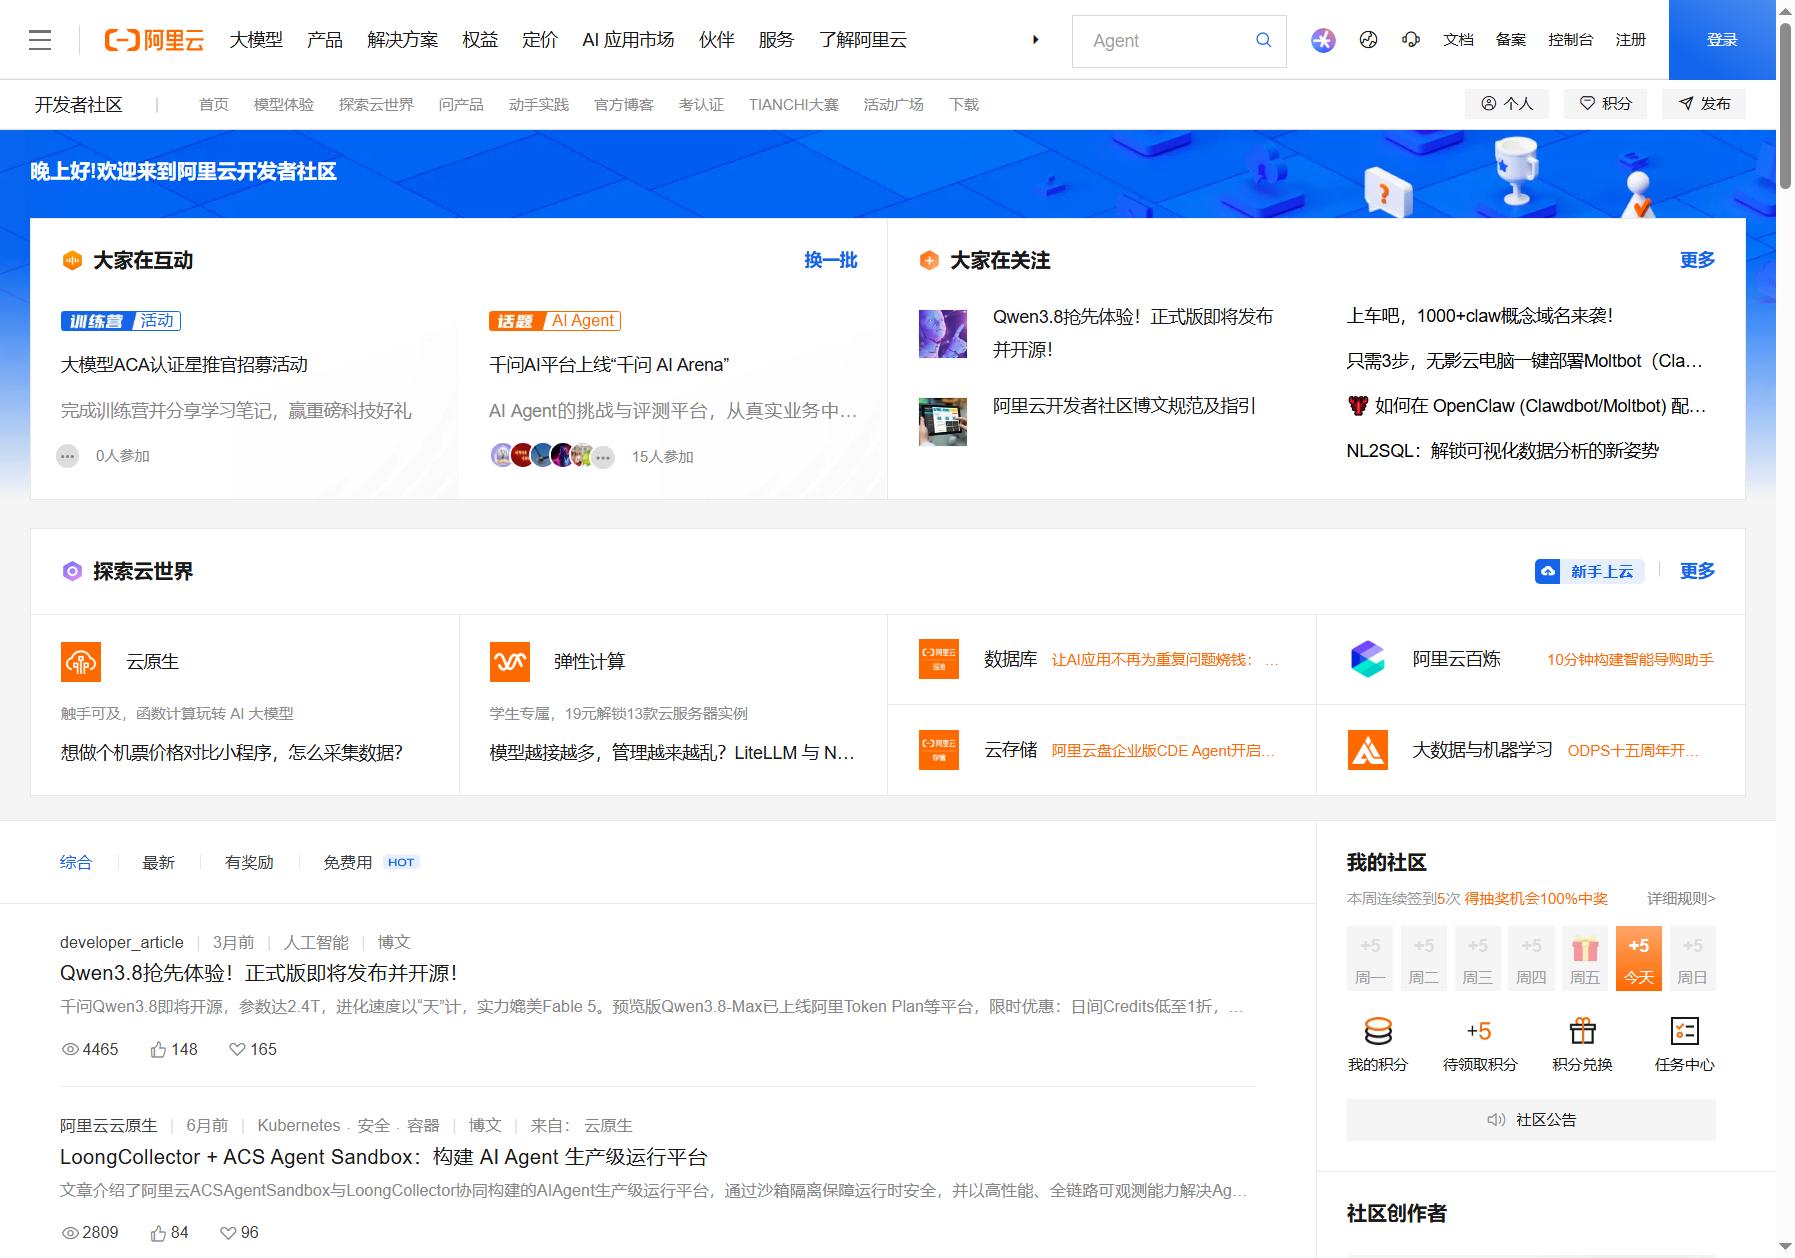This screenshot has width=1795, height=1258.
Task: Check in on 今天 +5 tile
Action: [1638, 958]
